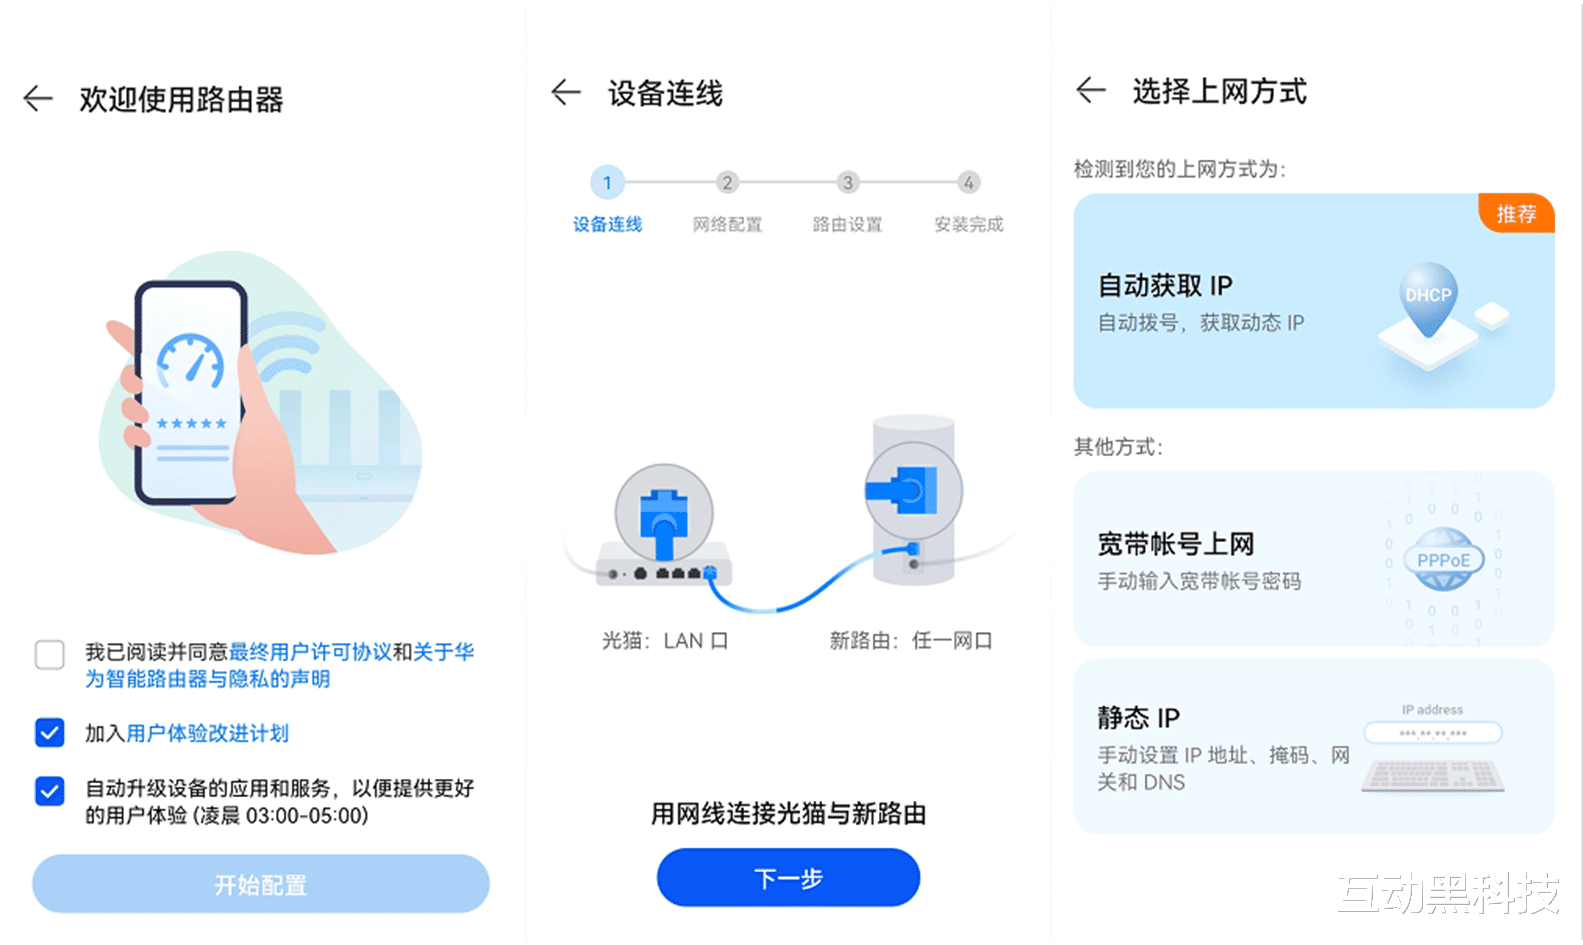1583x945 pixels.
Task: Go back from 选择上网方式 screen
Action: tap(1091, 90)
